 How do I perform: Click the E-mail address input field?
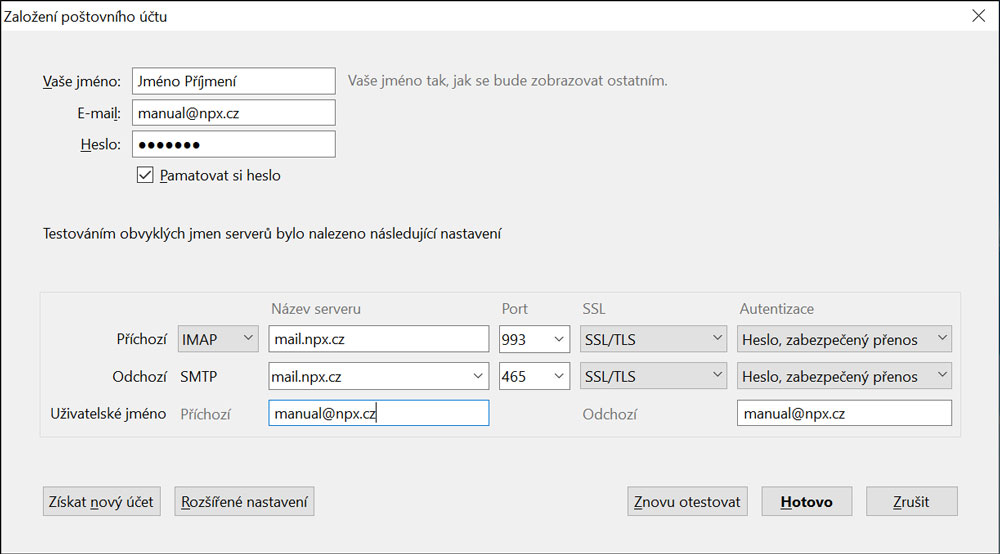(233, 113)
